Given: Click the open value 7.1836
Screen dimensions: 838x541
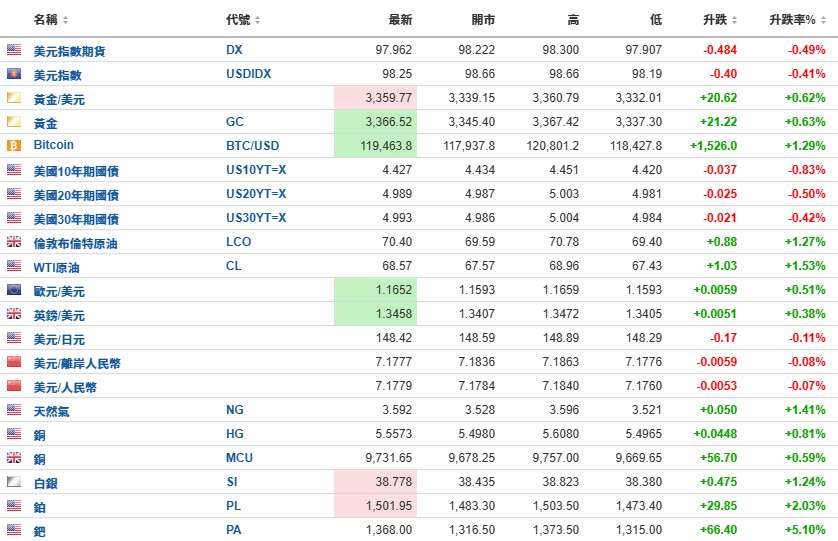Looking at the screenshot, I should point(476,362).
